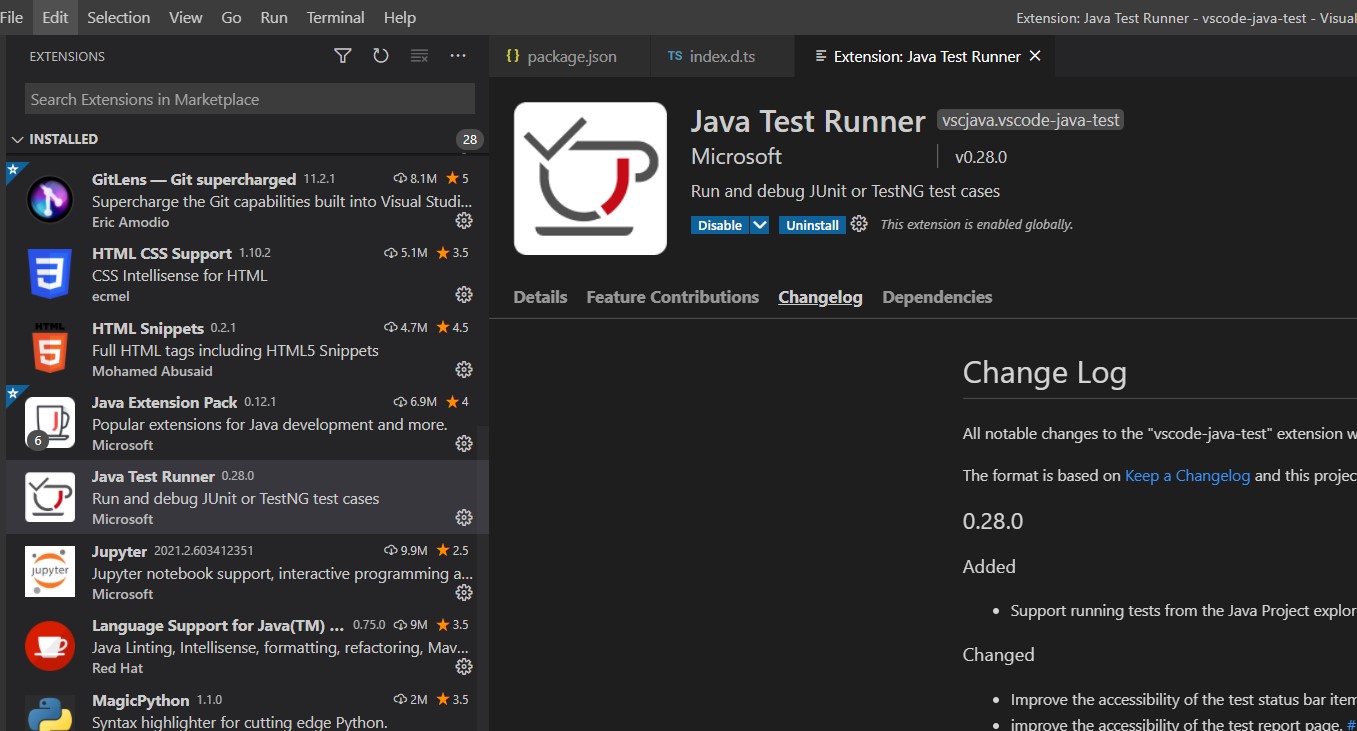Select Language Support for Java icon
Image resolution: width=1357 pixels, height=731 pixels.
(x=50, y=645)
